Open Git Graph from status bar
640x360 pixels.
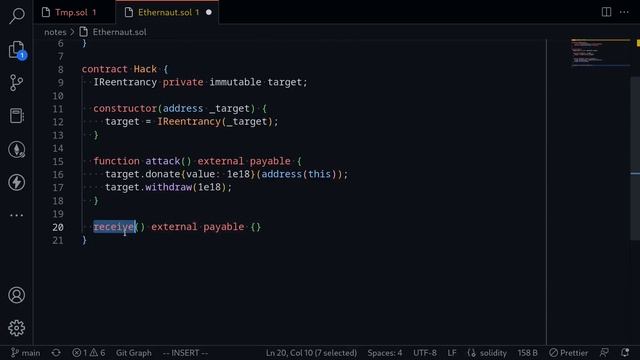[x=133, y=353]
